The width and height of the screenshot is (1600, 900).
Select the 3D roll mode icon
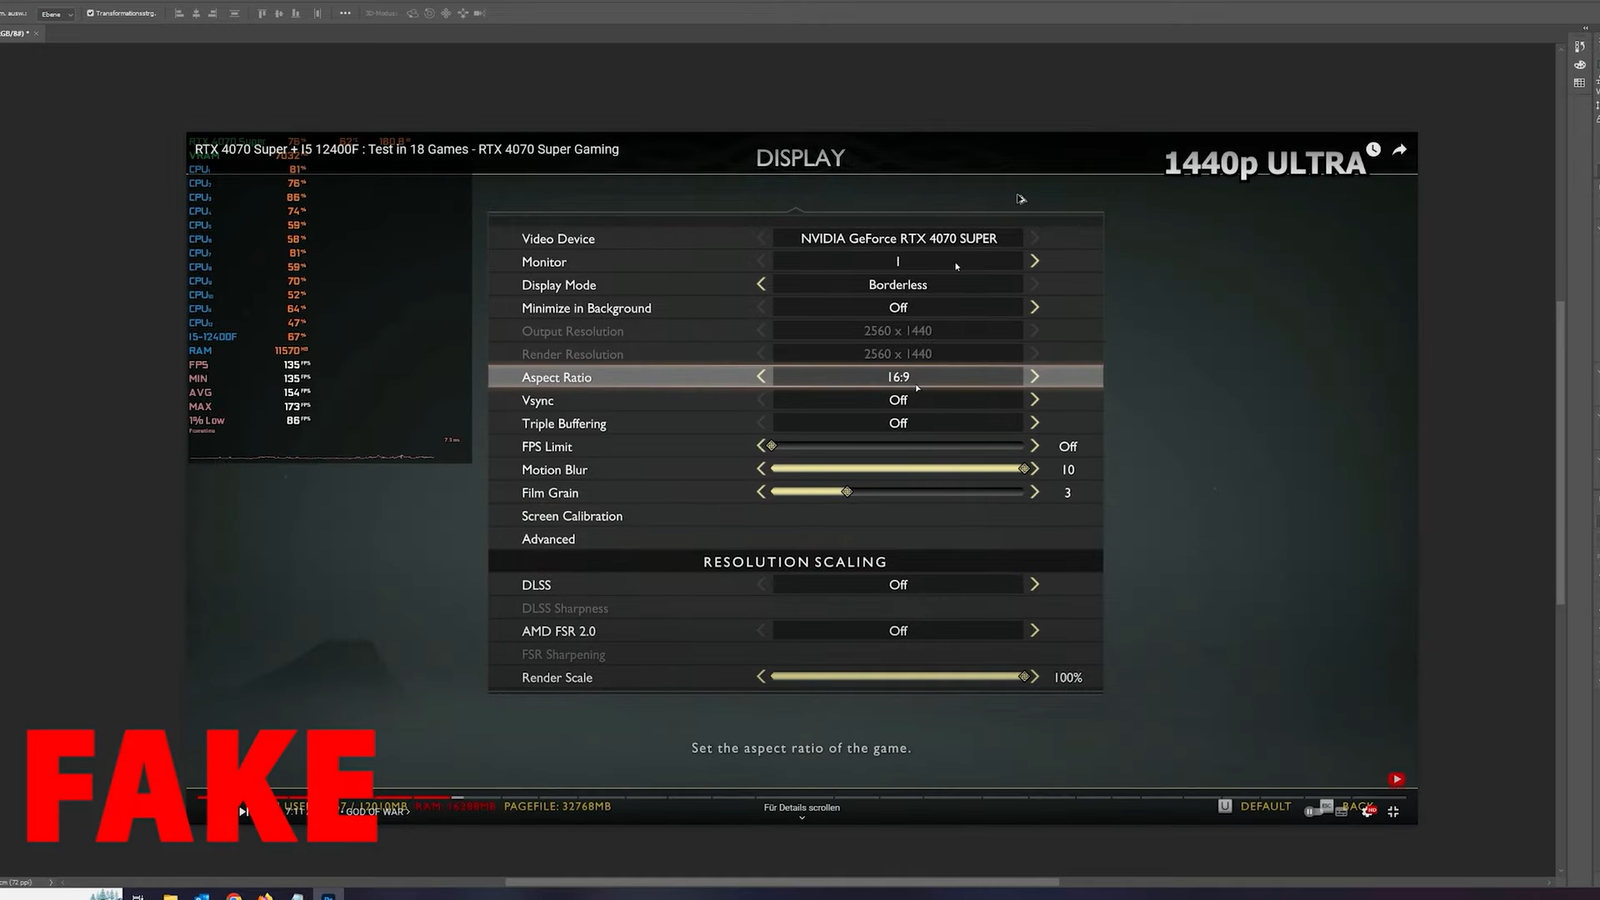[x=429, y=13]
